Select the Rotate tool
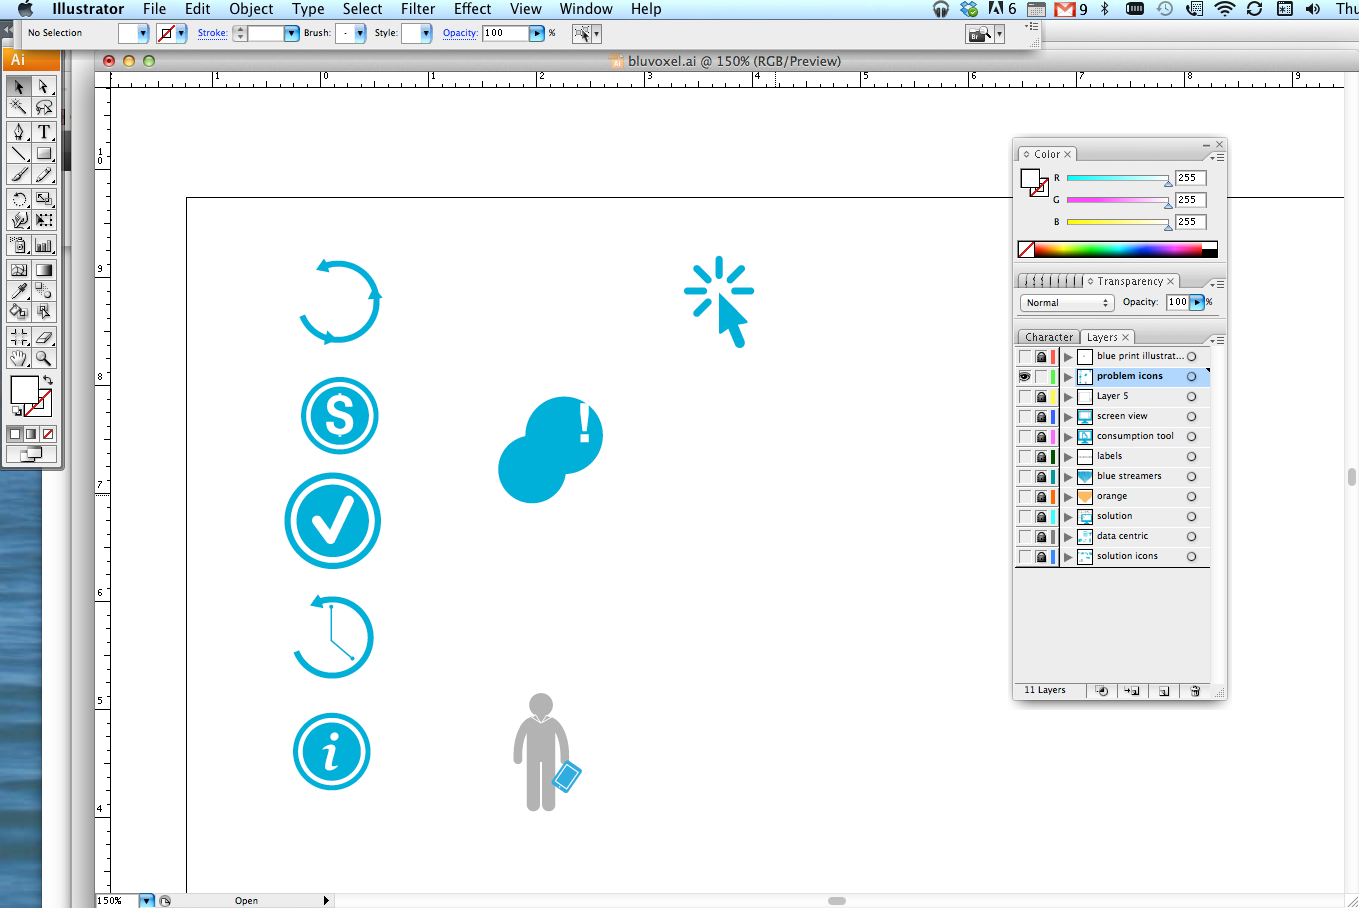 18,199
